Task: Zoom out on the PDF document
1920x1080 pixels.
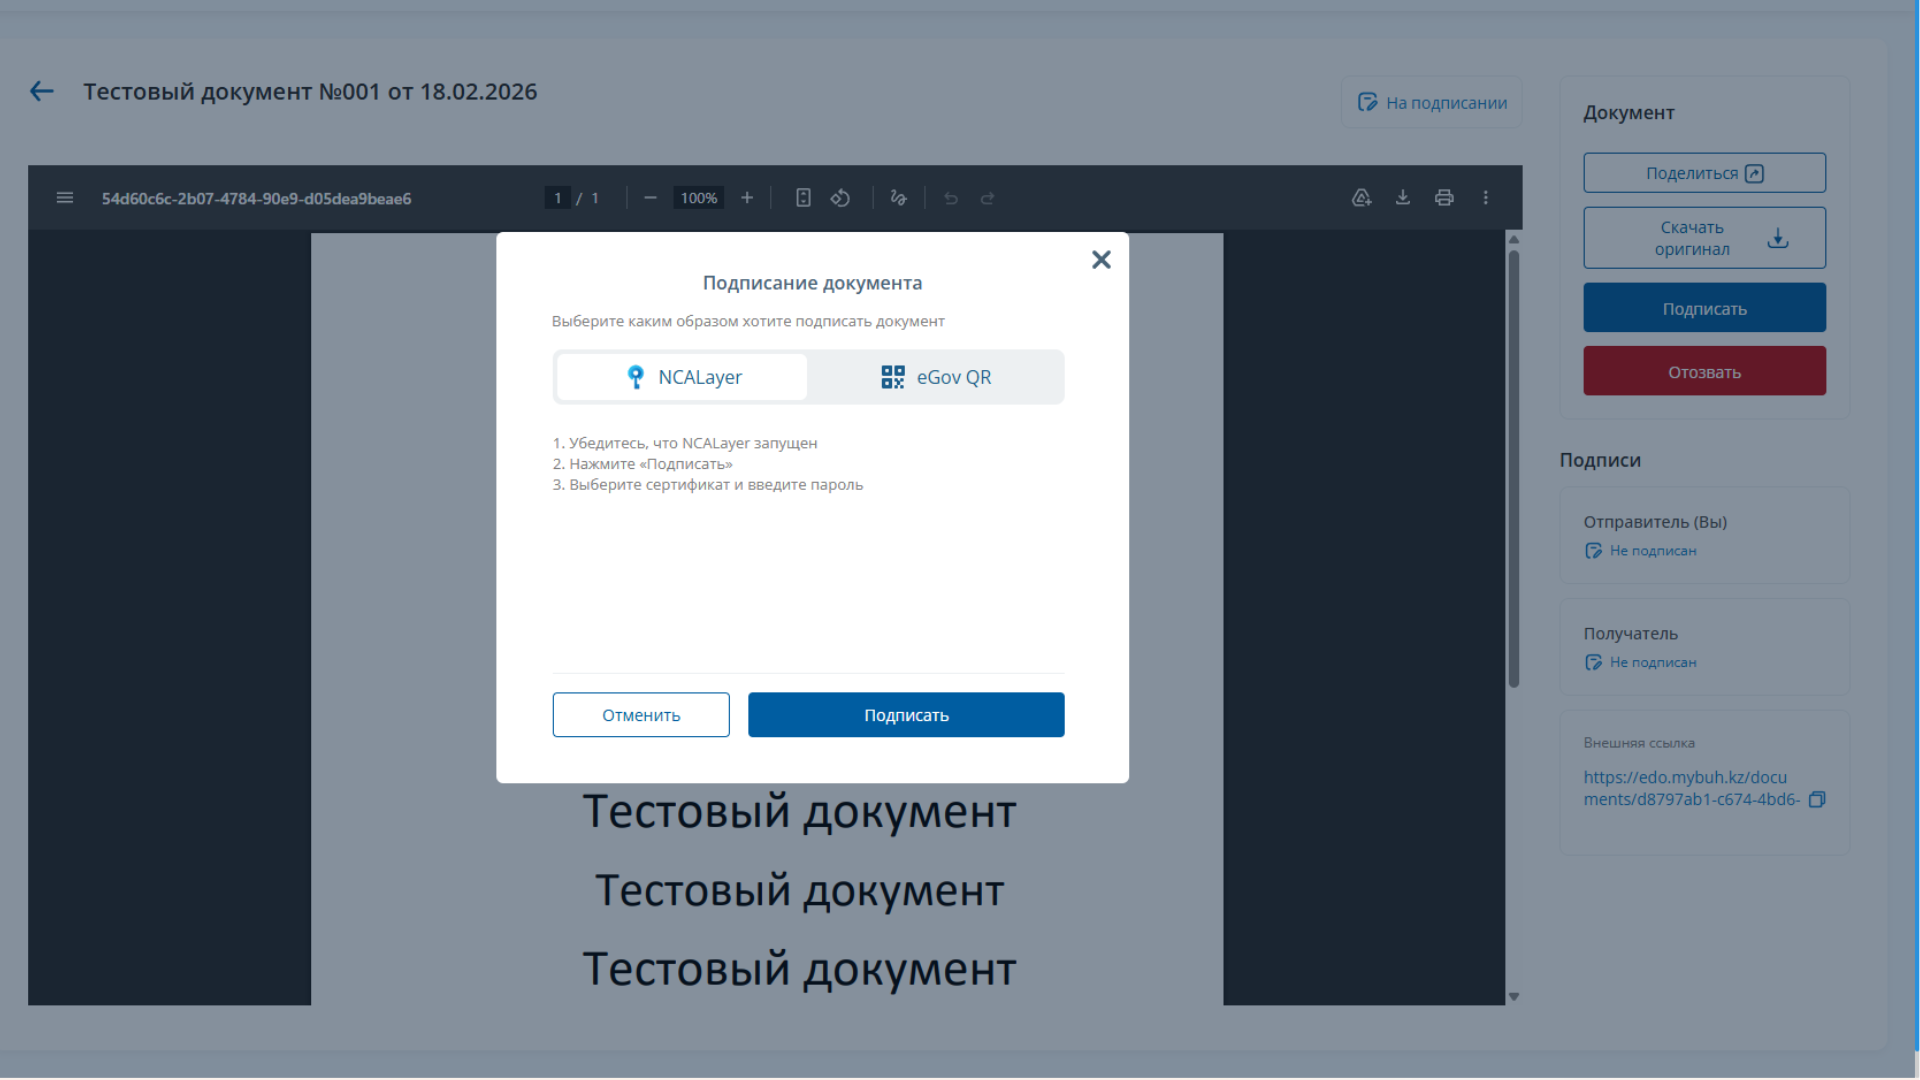Action: click(649, 197)
